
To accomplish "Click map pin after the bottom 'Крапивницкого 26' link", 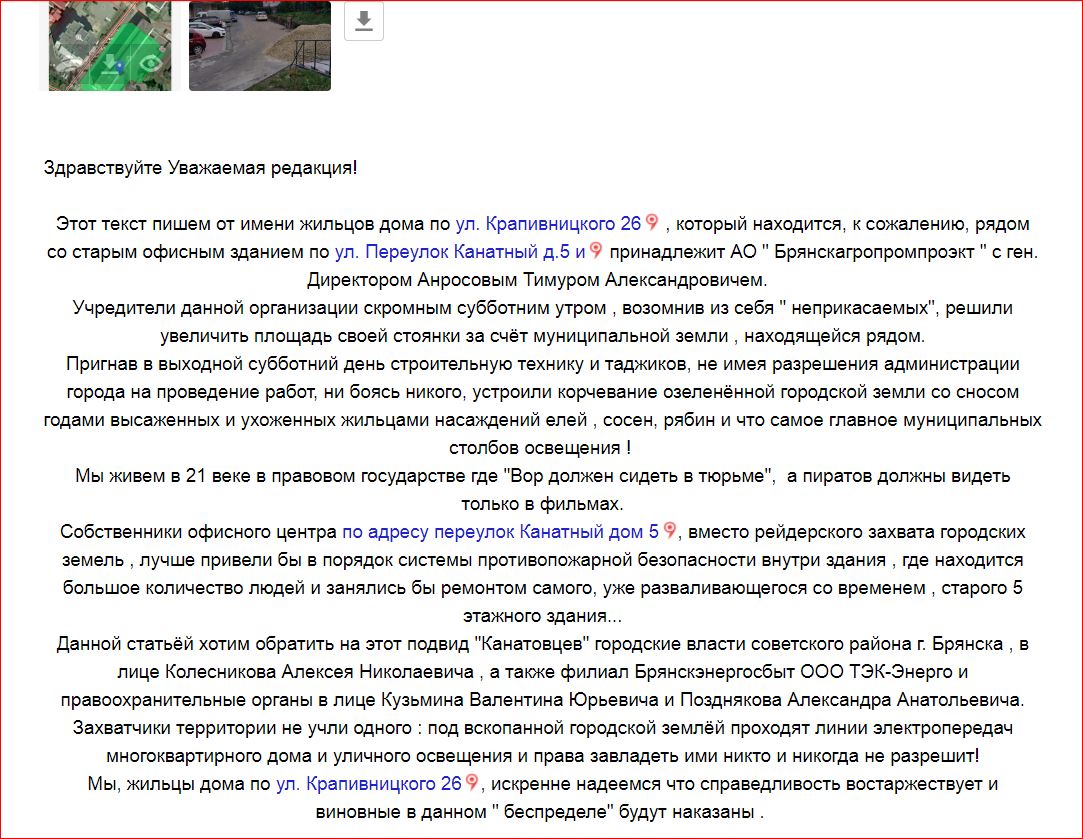I will pos(473,783).
